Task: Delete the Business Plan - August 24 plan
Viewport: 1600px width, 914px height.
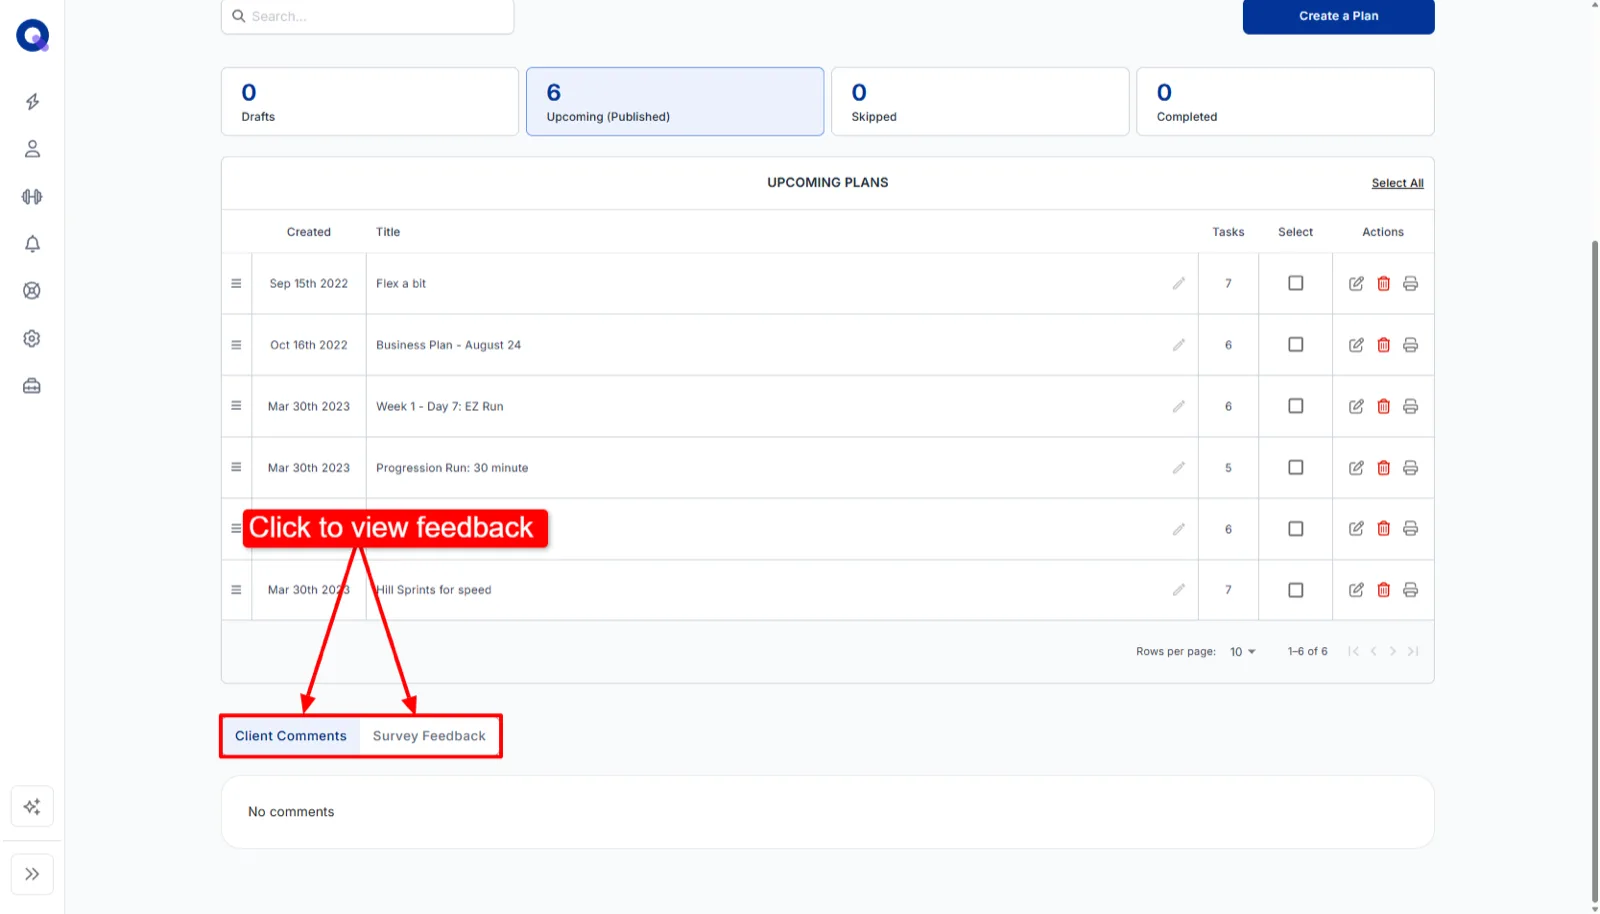Action: coord(1384,345)
